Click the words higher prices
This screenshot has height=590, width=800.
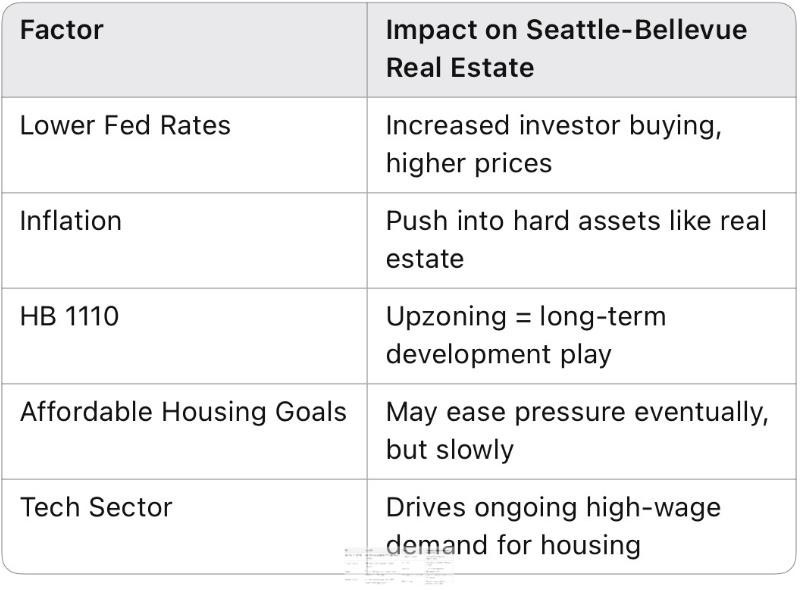(469, 164)
